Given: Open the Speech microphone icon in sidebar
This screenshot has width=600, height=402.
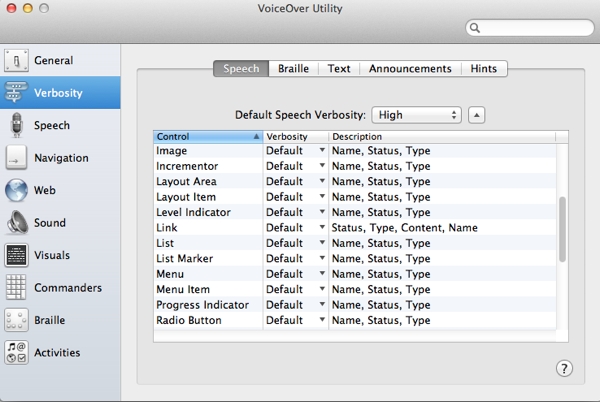Looking at the screenshot, I should pyautogui.click(x=16, y=125).
